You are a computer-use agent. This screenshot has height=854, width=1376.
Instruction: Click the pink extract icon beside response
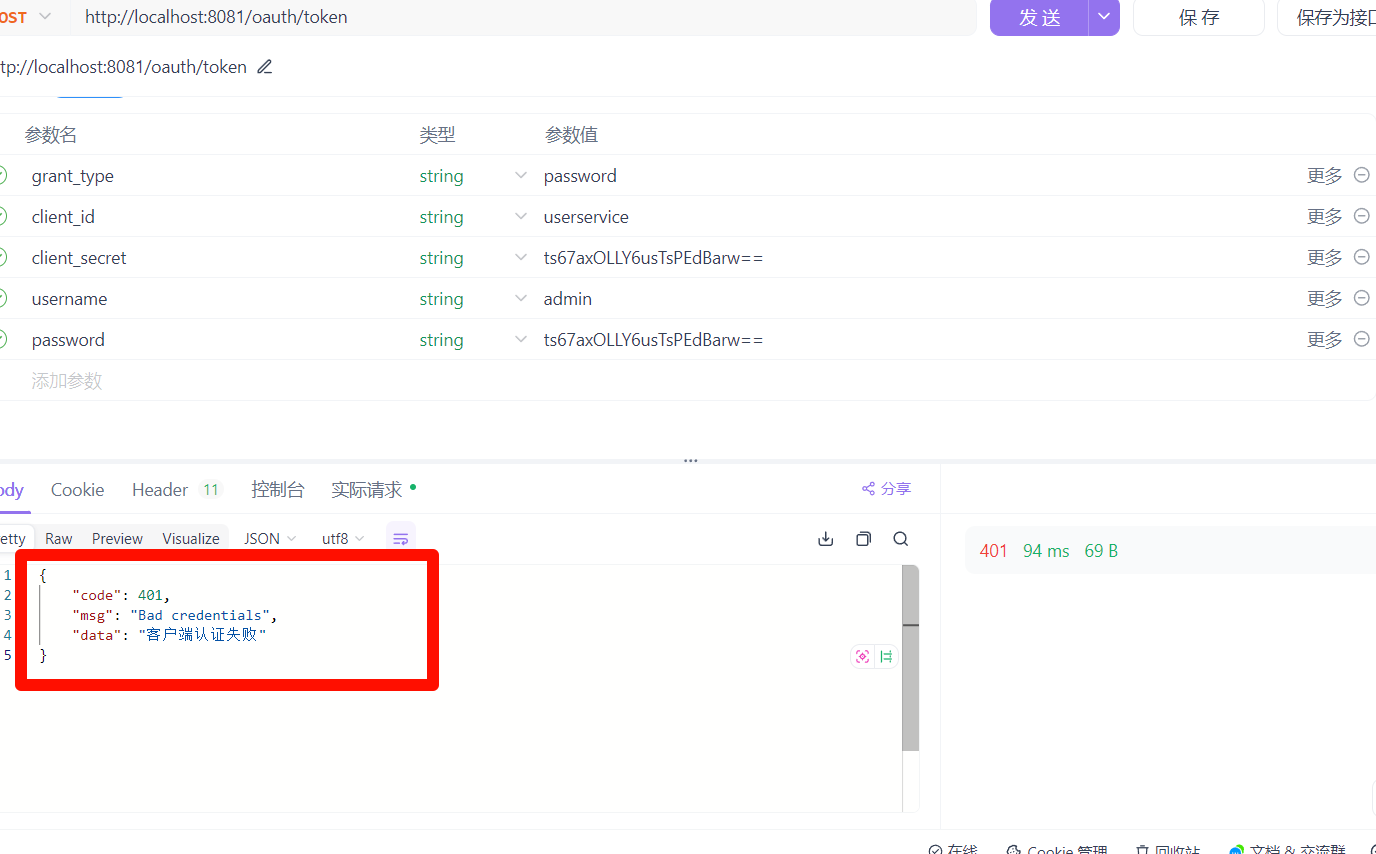point(862,657)
